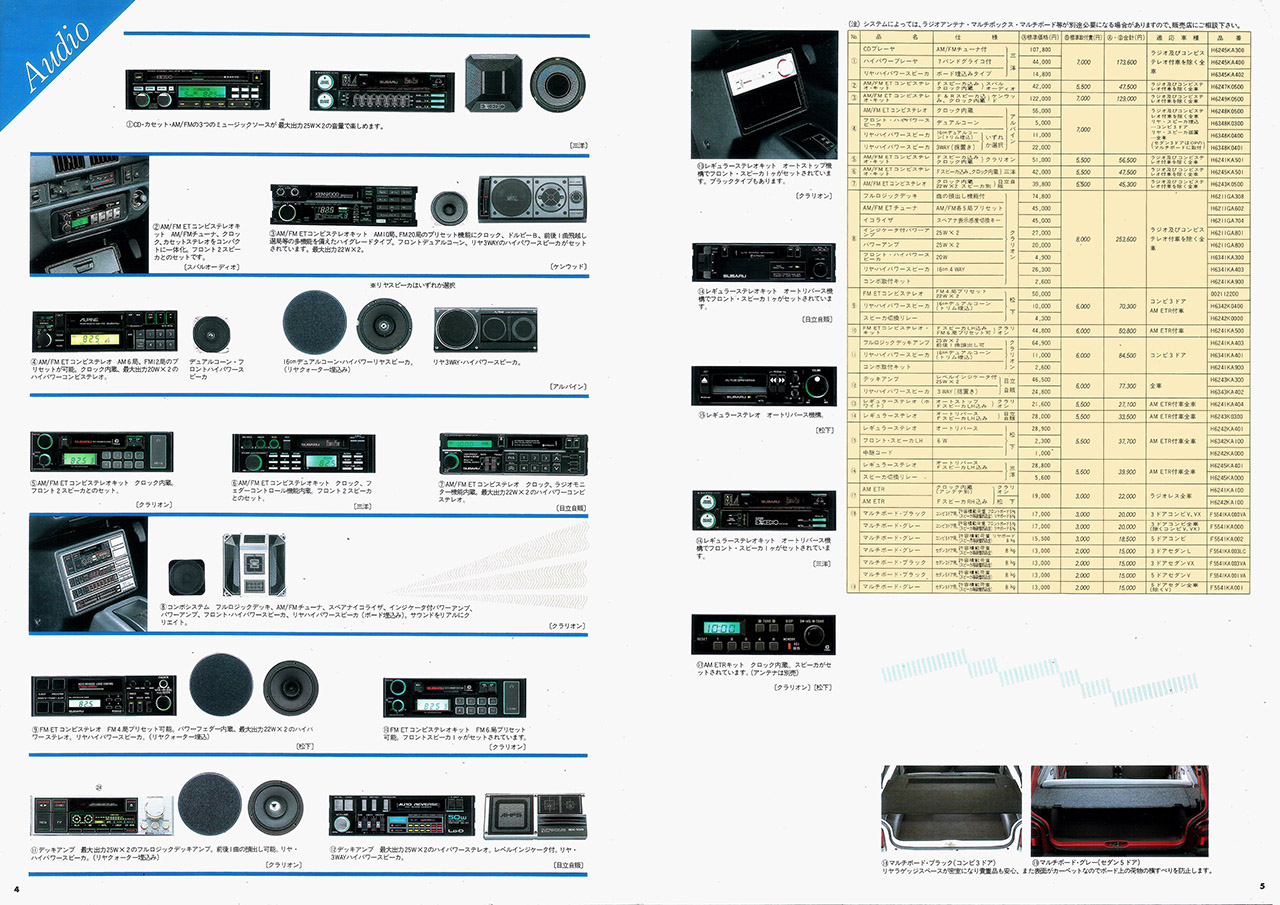Click the 品番 column header
The image size is (1280, 905).
pos(1231,36)
